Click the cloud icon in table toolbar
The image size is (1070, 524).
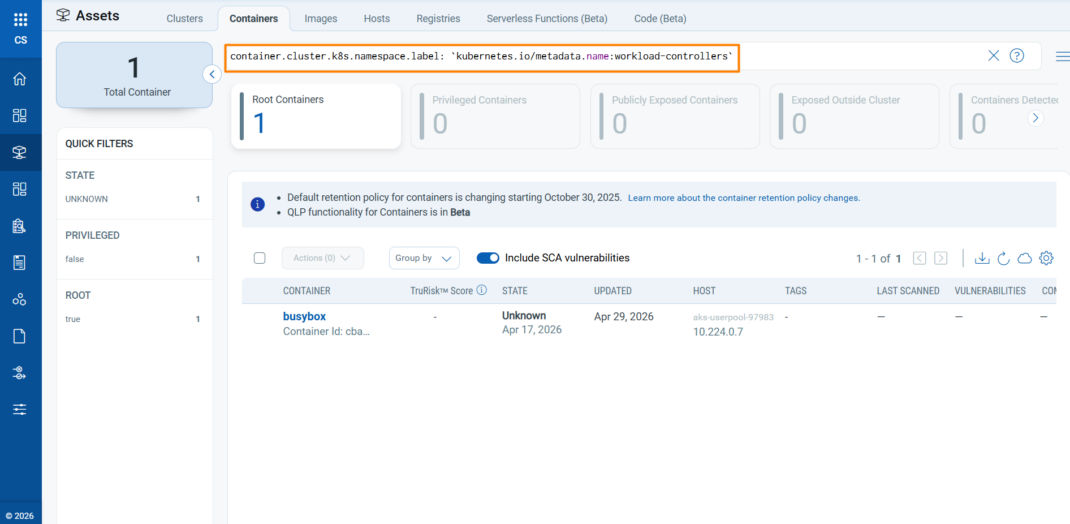[x=1024, y=258]
